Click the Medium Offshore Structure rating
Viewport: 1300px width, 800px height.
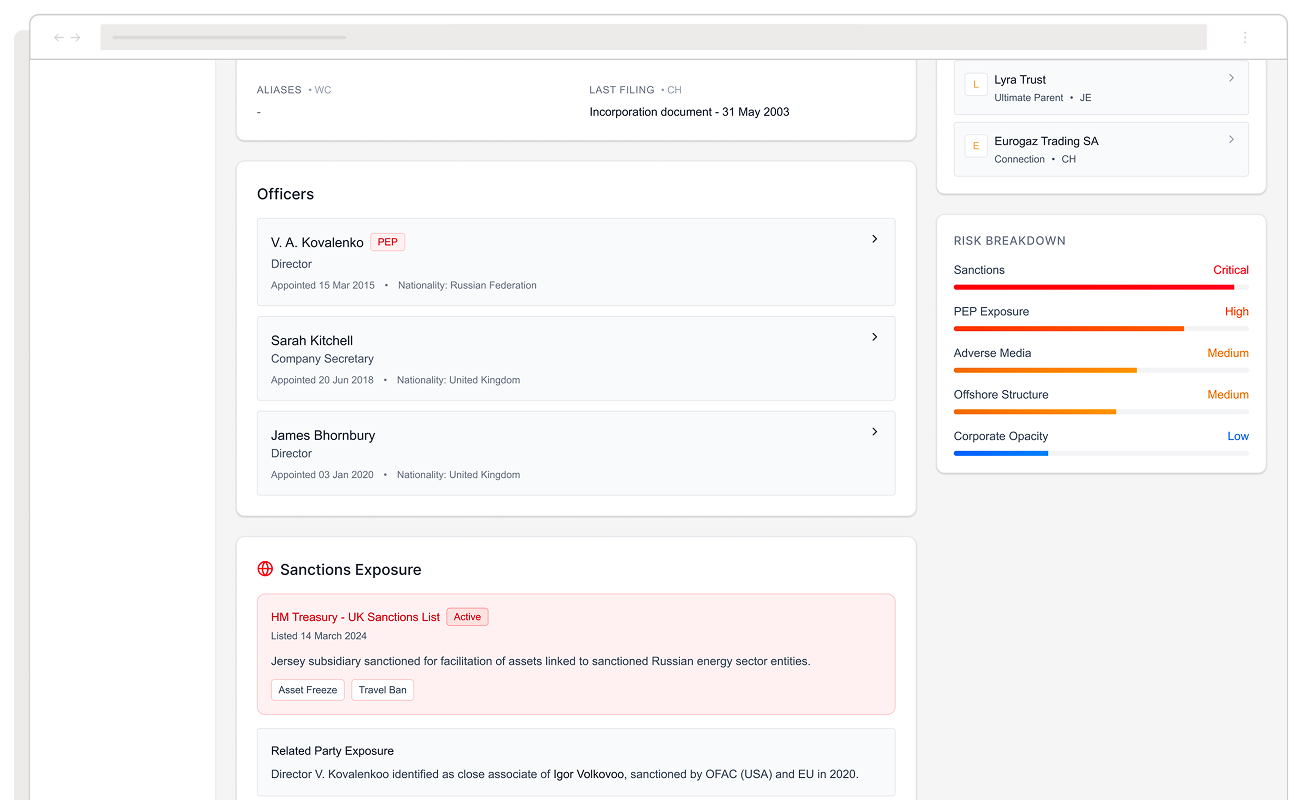1228,395
